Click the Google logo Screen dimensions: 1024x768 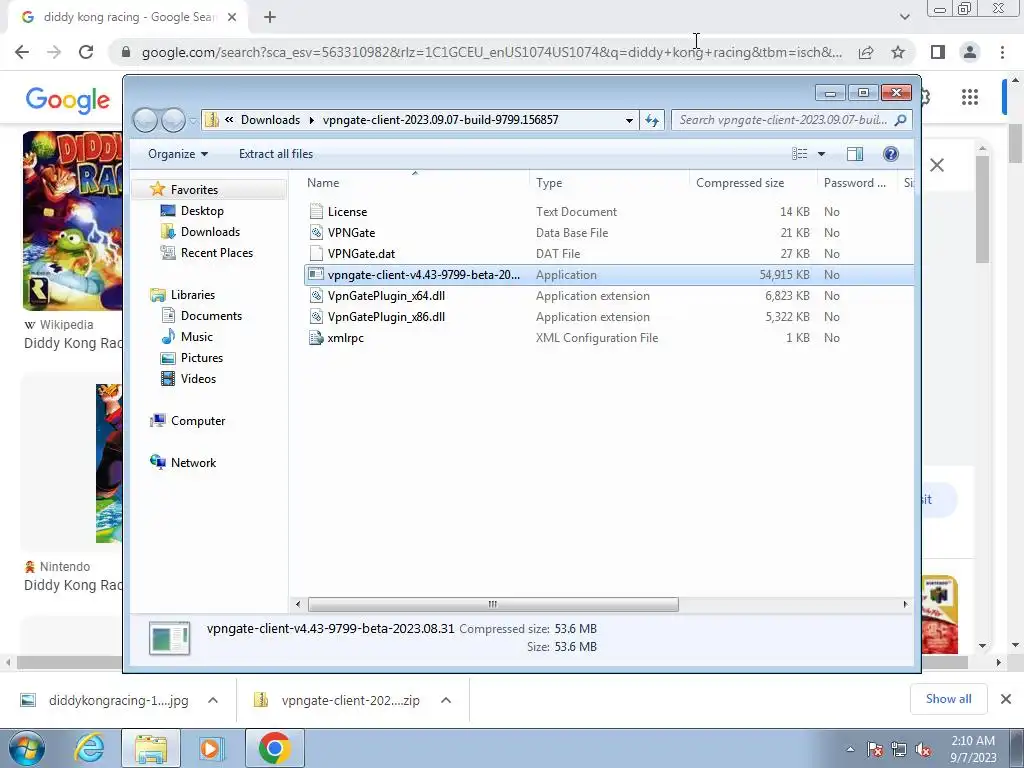click(x=67, y=100)
